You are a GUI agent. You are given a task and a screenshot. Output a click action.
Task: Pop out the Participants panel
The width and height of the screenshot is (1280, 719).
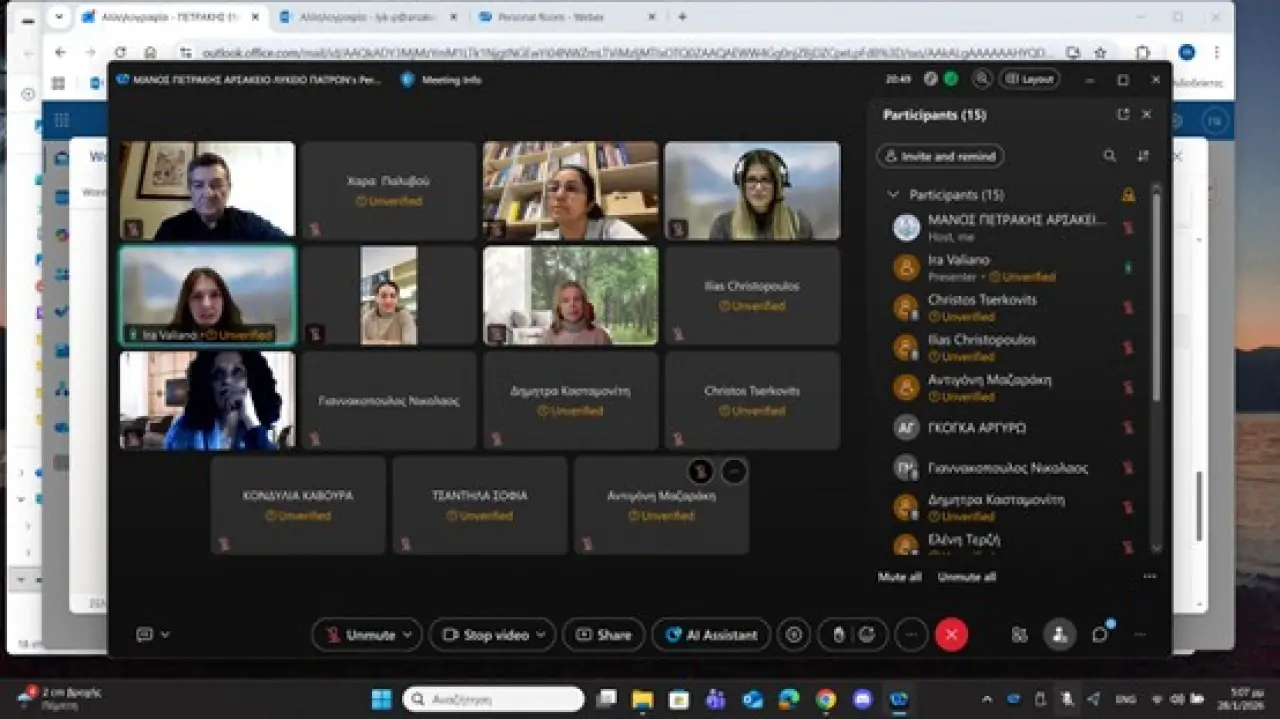point(1122,115)
